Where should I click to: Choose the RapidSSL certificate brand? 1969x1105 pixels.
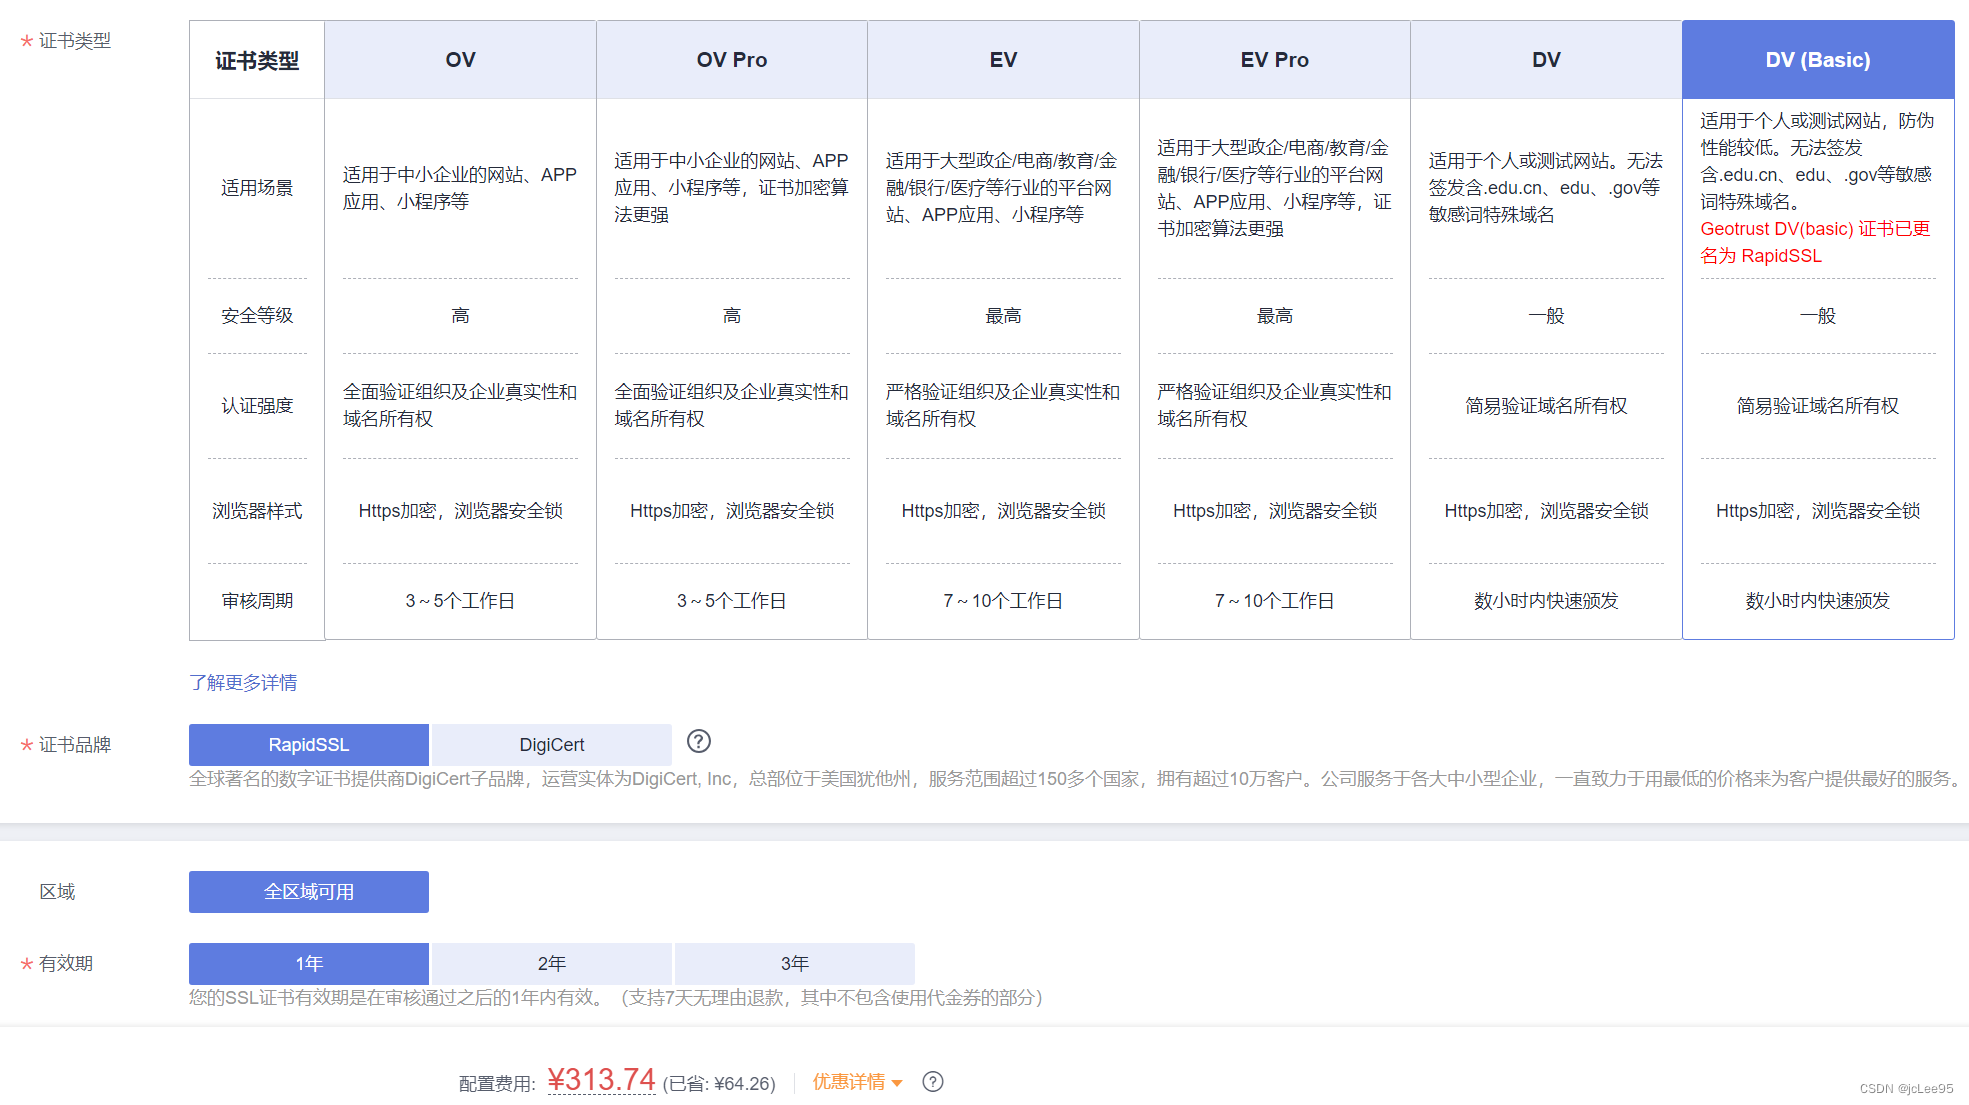[x=309, y=745]
